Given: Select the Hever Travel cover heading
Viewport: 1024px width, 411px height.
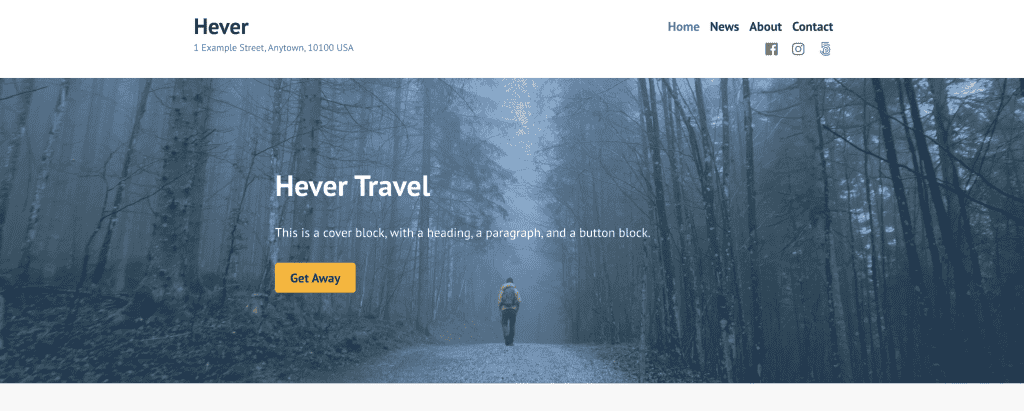Looking at the screenshot, I should click(x=353, y=186).
